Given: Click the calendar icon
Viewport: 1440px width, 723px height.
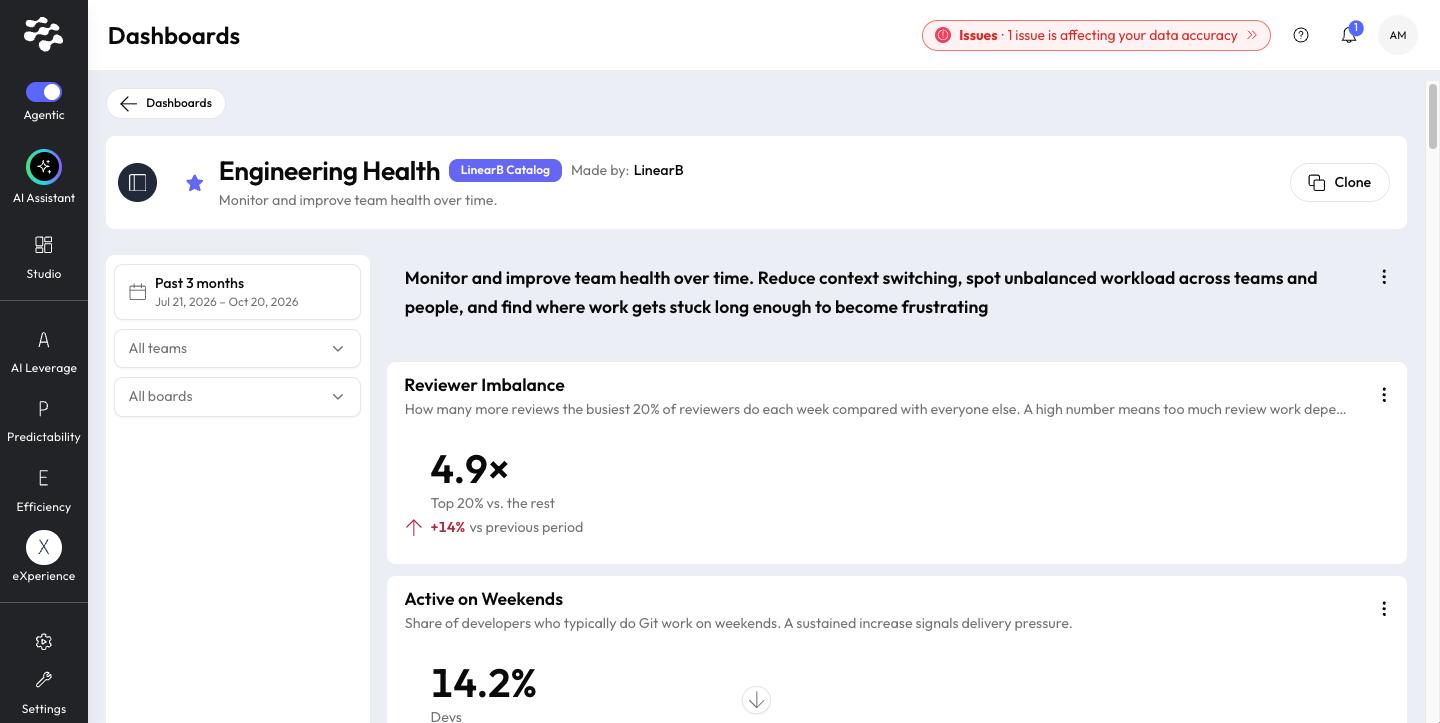Looking at the screenshot, I should pyautogui.click(x=138, y=292).
